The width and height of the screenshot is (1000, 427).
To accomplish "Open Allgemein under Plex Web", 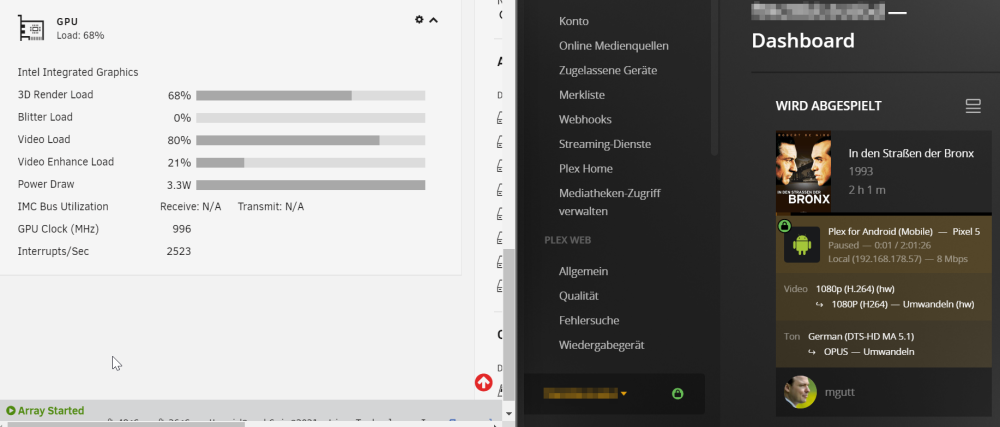I will coord(583,271).
